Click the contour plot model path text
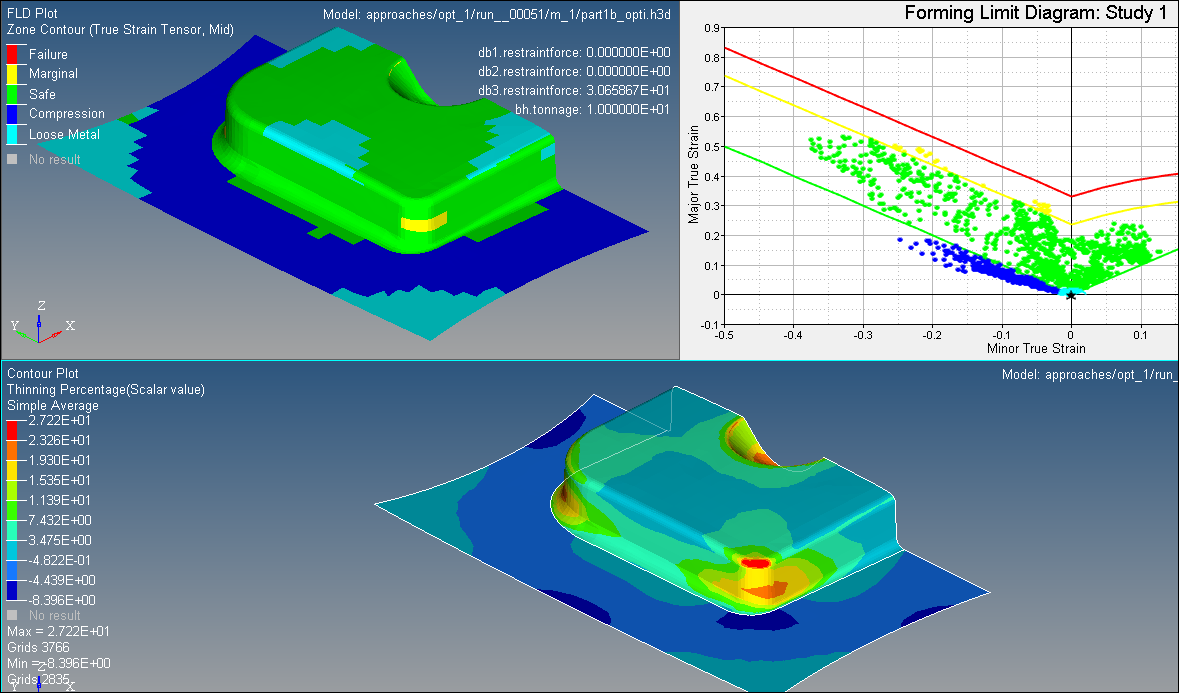 1090,374
